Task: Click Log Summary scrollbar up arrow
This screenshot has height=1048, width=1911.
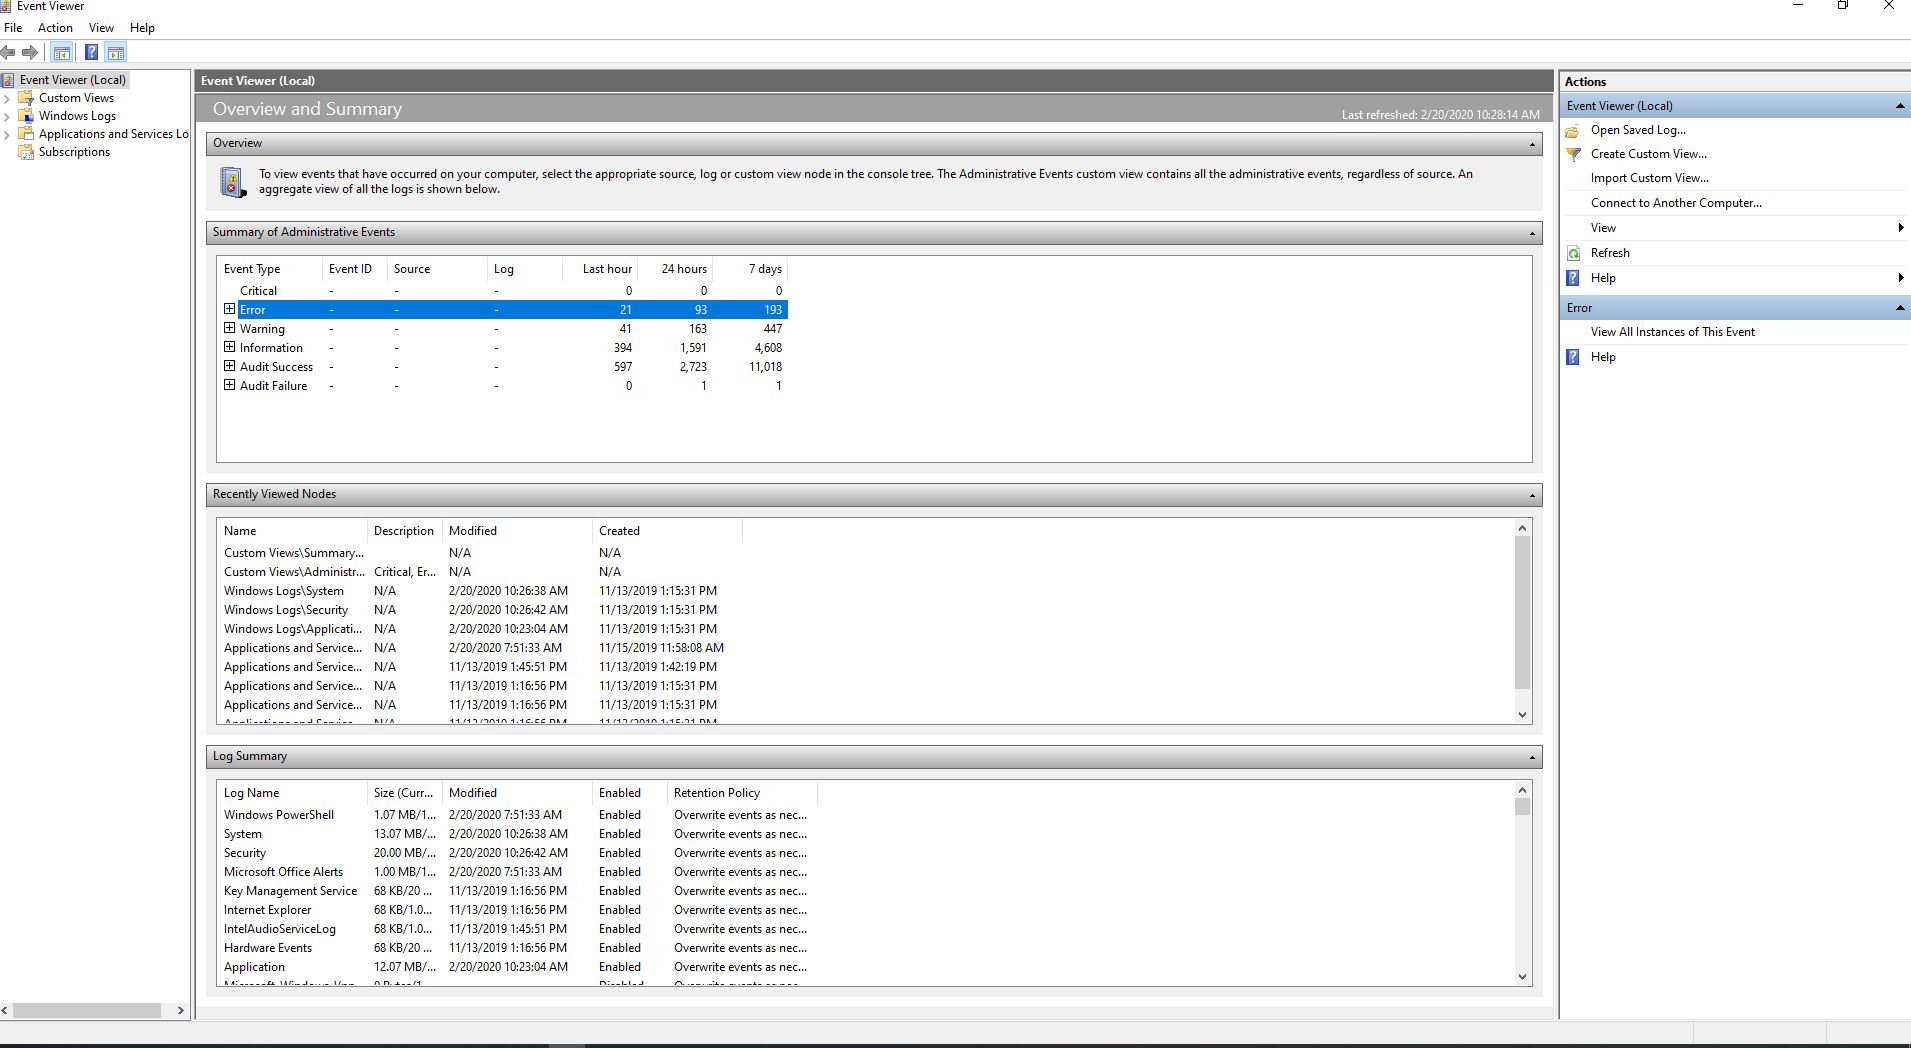Action: point(1522,790)
